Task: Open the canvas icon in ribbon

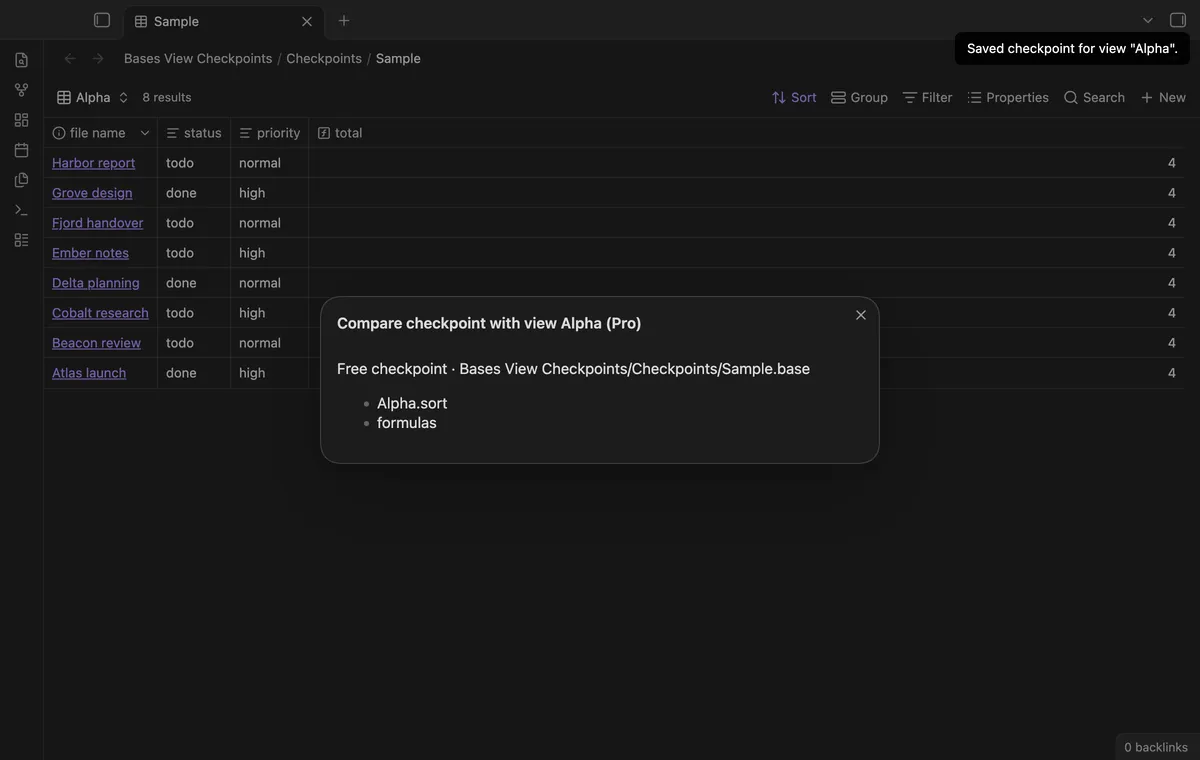Action: click(21, 120)
